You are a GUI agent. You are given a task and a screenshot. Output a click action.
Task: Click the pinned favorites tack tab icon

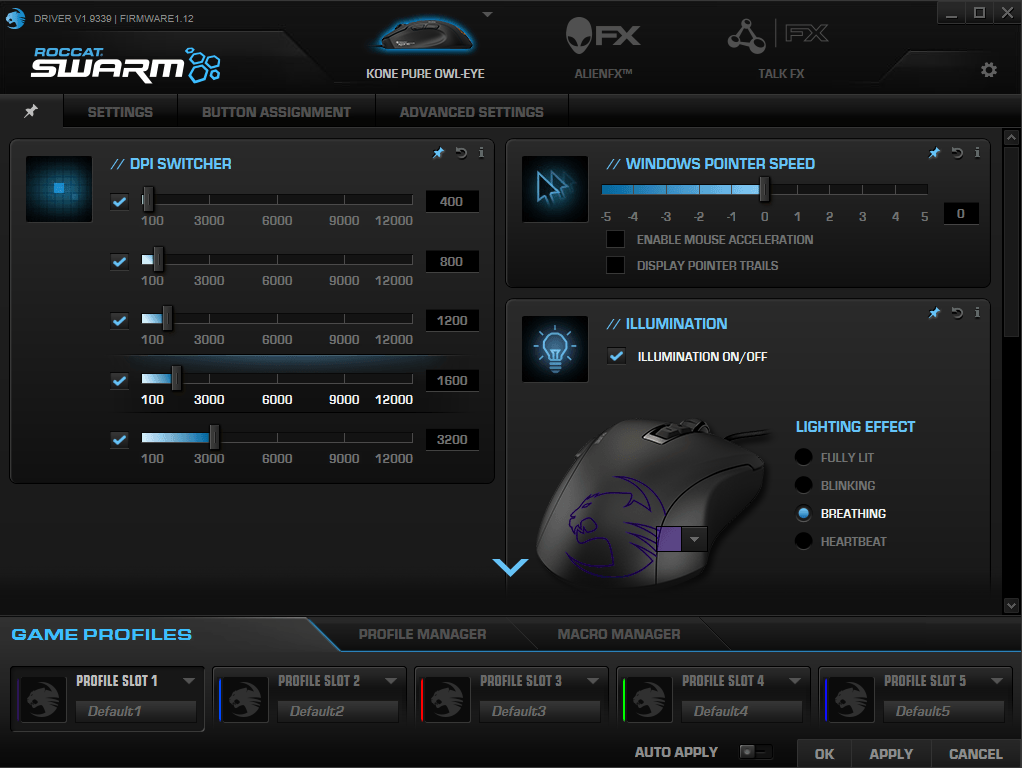pos(32,111)
